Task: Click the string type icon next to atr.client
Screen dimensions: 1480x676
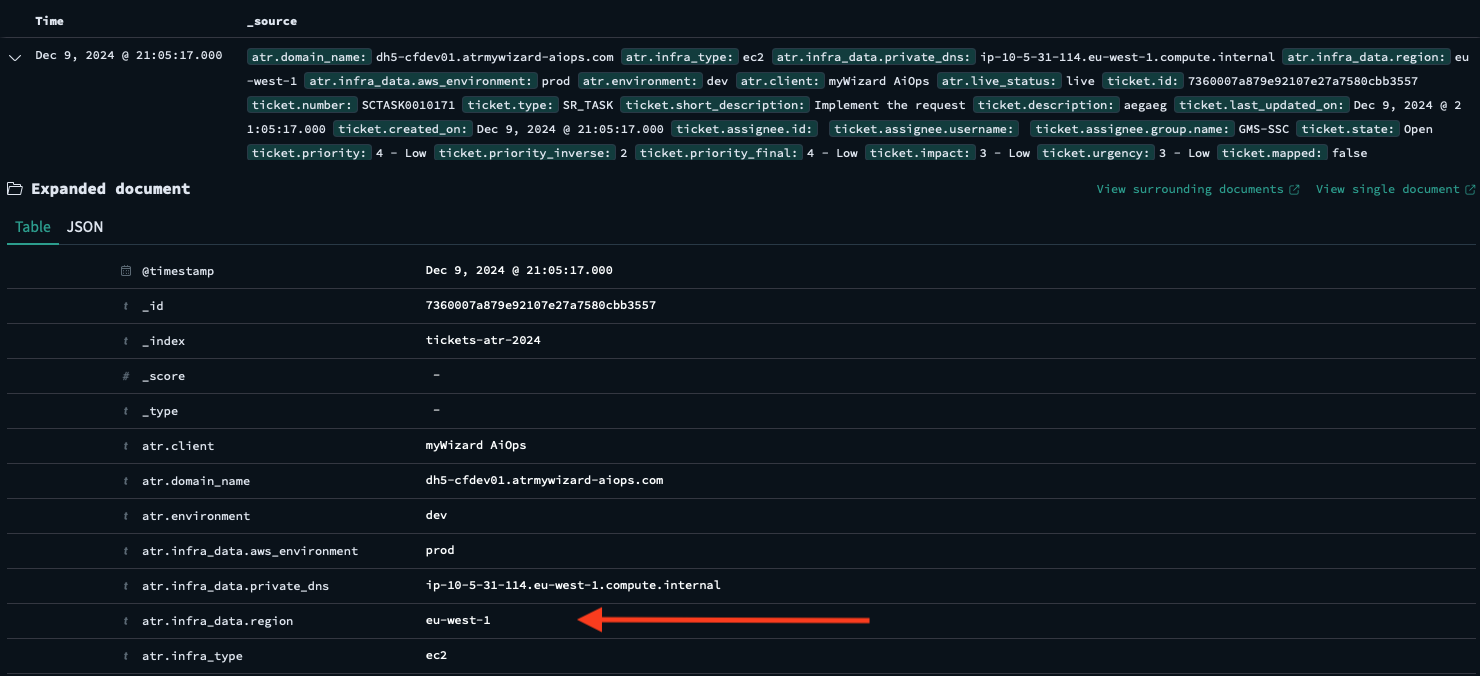Action: (x=125, y=446)
